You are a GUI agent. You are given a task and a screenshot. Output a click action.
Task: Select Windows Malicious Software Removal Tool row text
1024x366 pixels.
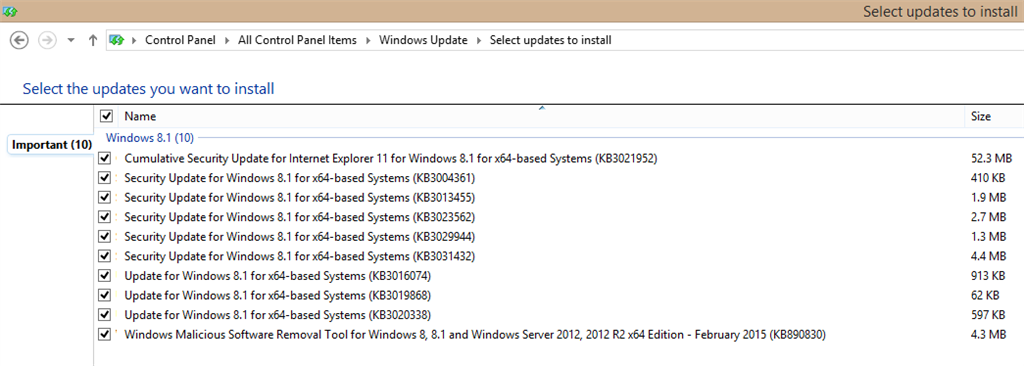tap(475, 335)
